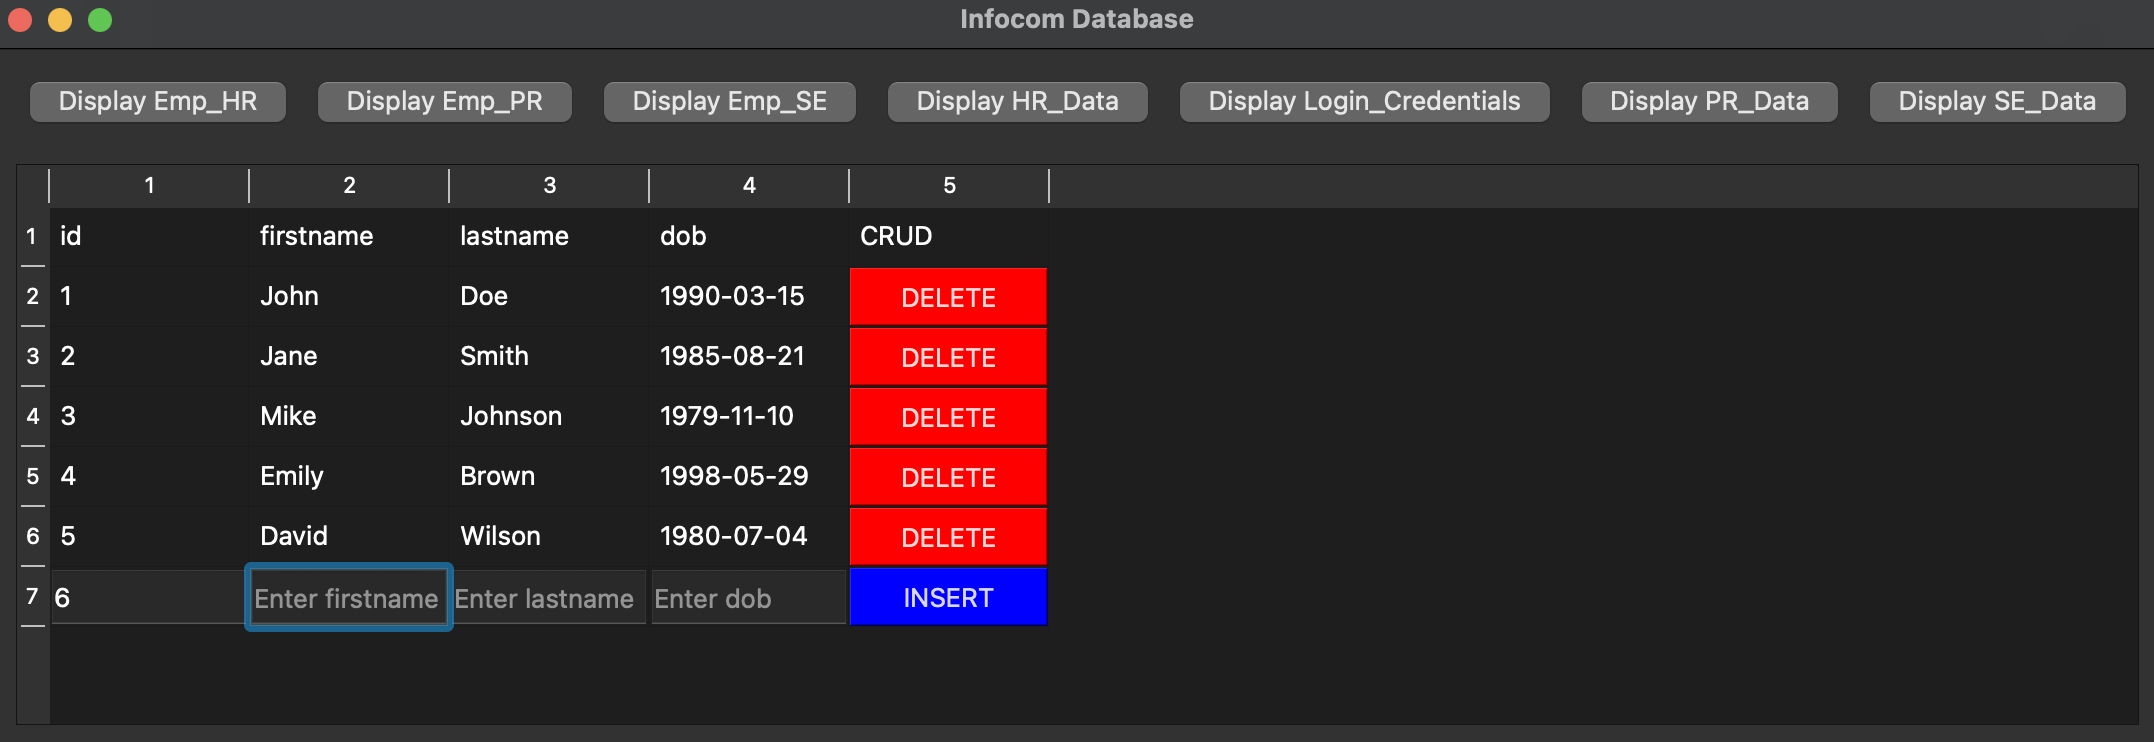
Task: Select the cell 'Johnson'
Action: [x=549, y=417]
